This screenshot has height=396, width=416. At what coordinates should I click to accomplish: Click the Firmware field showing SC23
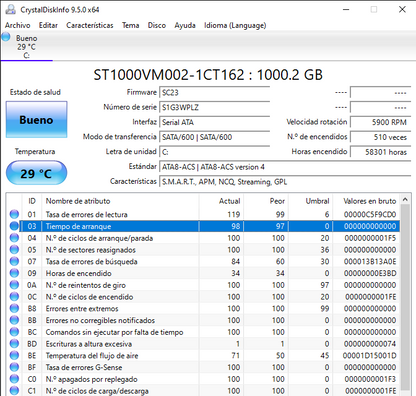tap(215, 93)
